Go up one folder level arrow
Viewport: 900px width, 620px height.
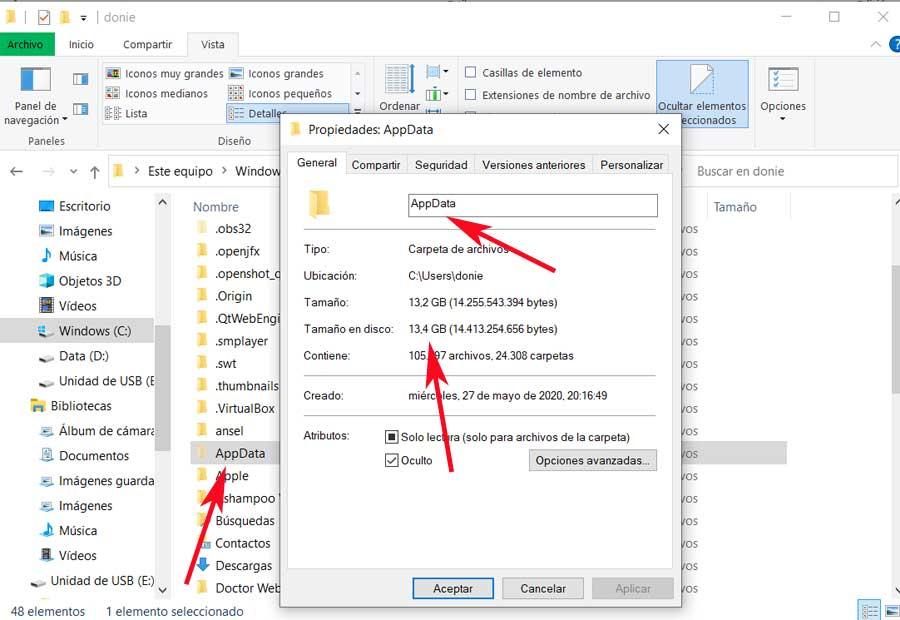(x=95, y=171)
